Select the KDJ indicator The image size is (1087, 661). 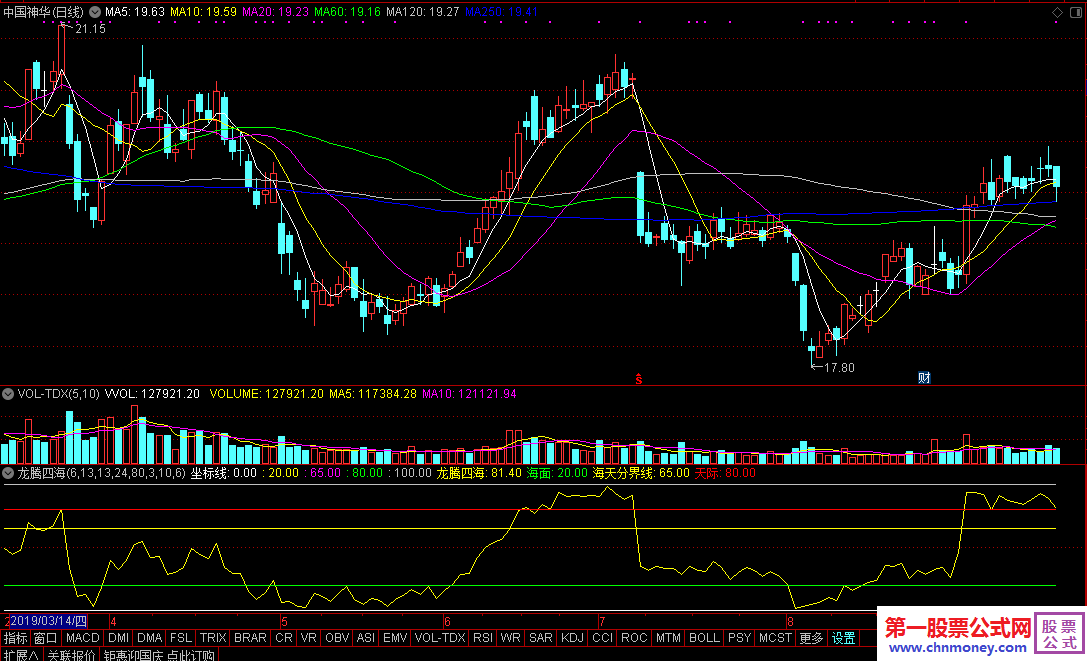(572, 637)
